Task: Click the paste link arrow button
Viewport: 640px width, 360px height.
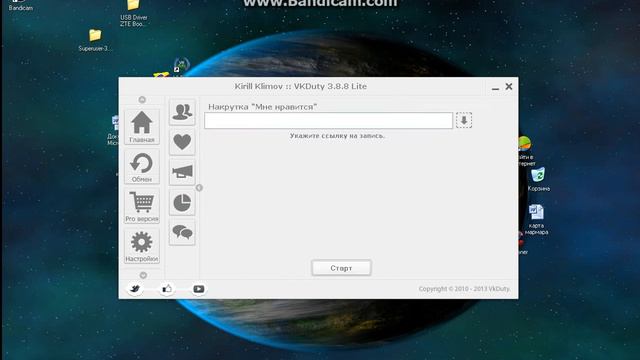Action: click(x=464, y=120)
